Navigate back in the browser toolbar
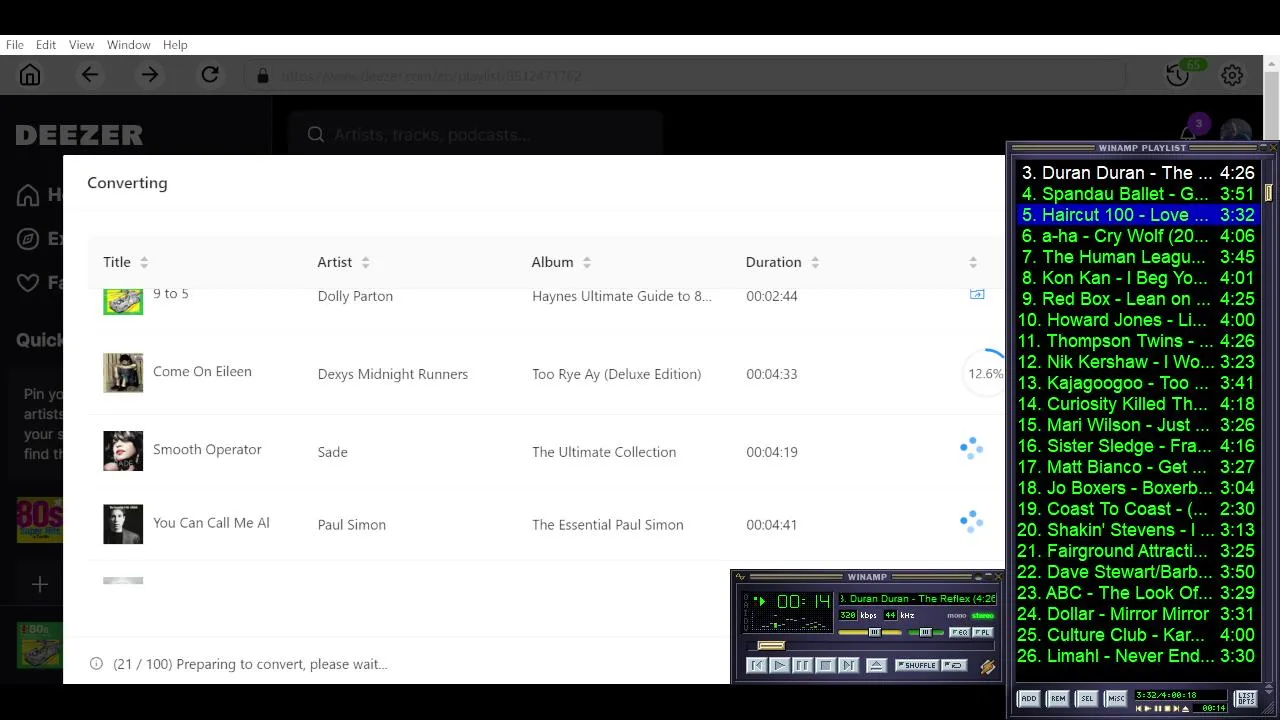Image resolution: width=1280 pixels, height=720 pixels. pos(90,75)
